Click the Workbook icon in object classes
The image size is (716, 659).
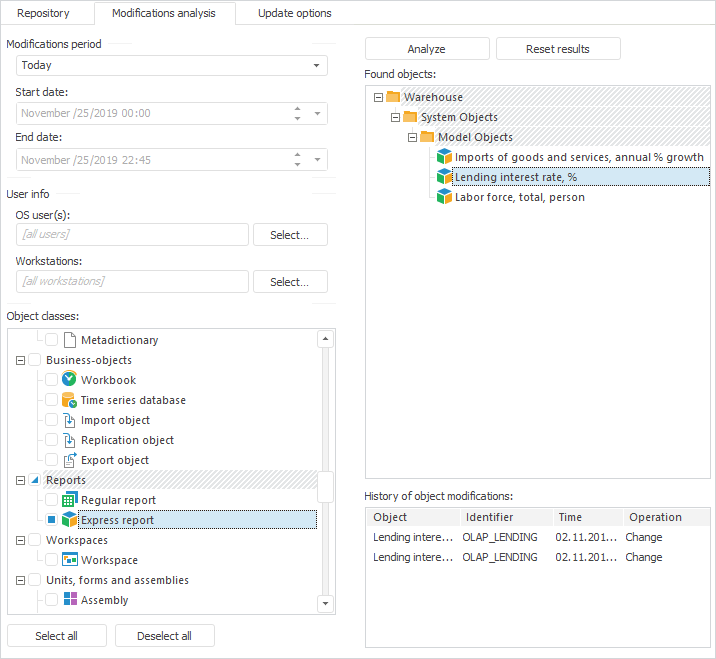point(69,380)
